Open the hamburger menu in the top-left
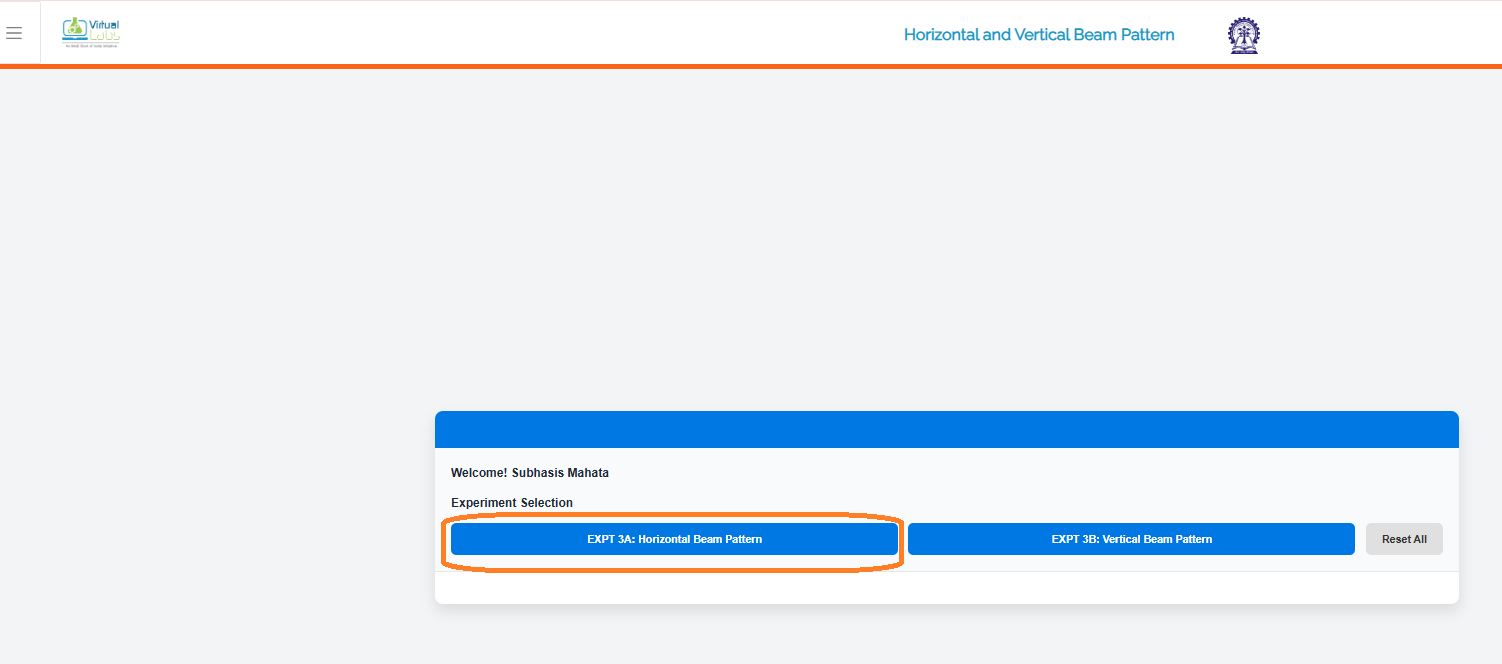 pyautogui.click(x=14, y=34)
